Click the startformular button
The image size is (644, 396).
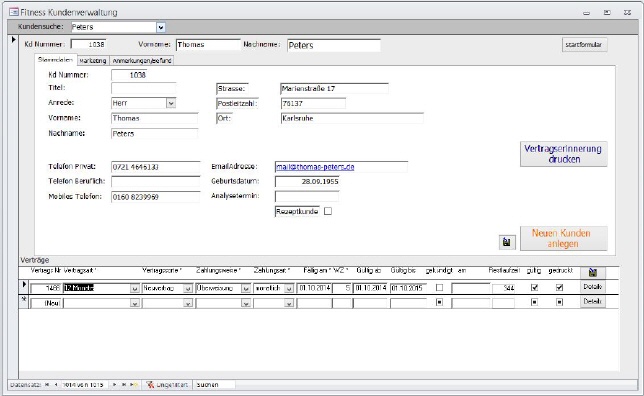pyautogui.click(x=584, y=44)
